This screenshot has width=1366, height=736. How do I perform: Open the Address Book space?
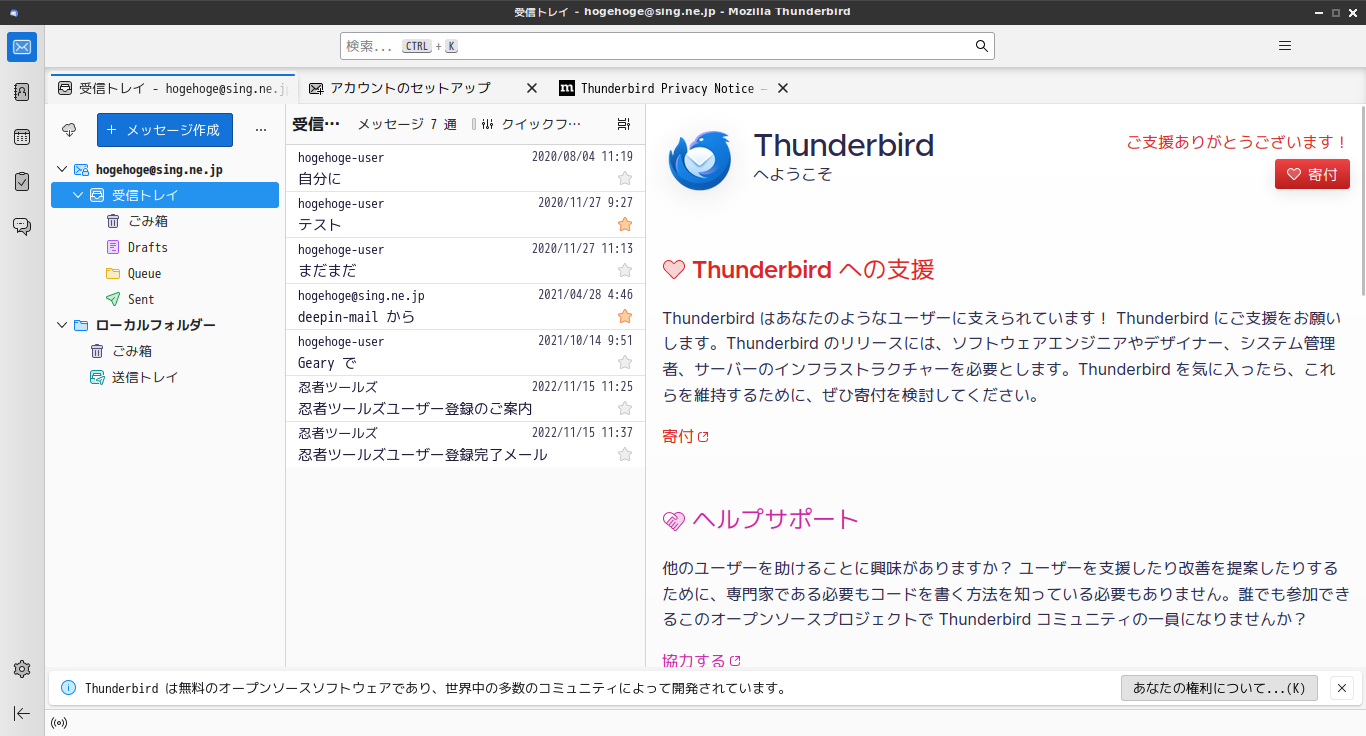22,92
